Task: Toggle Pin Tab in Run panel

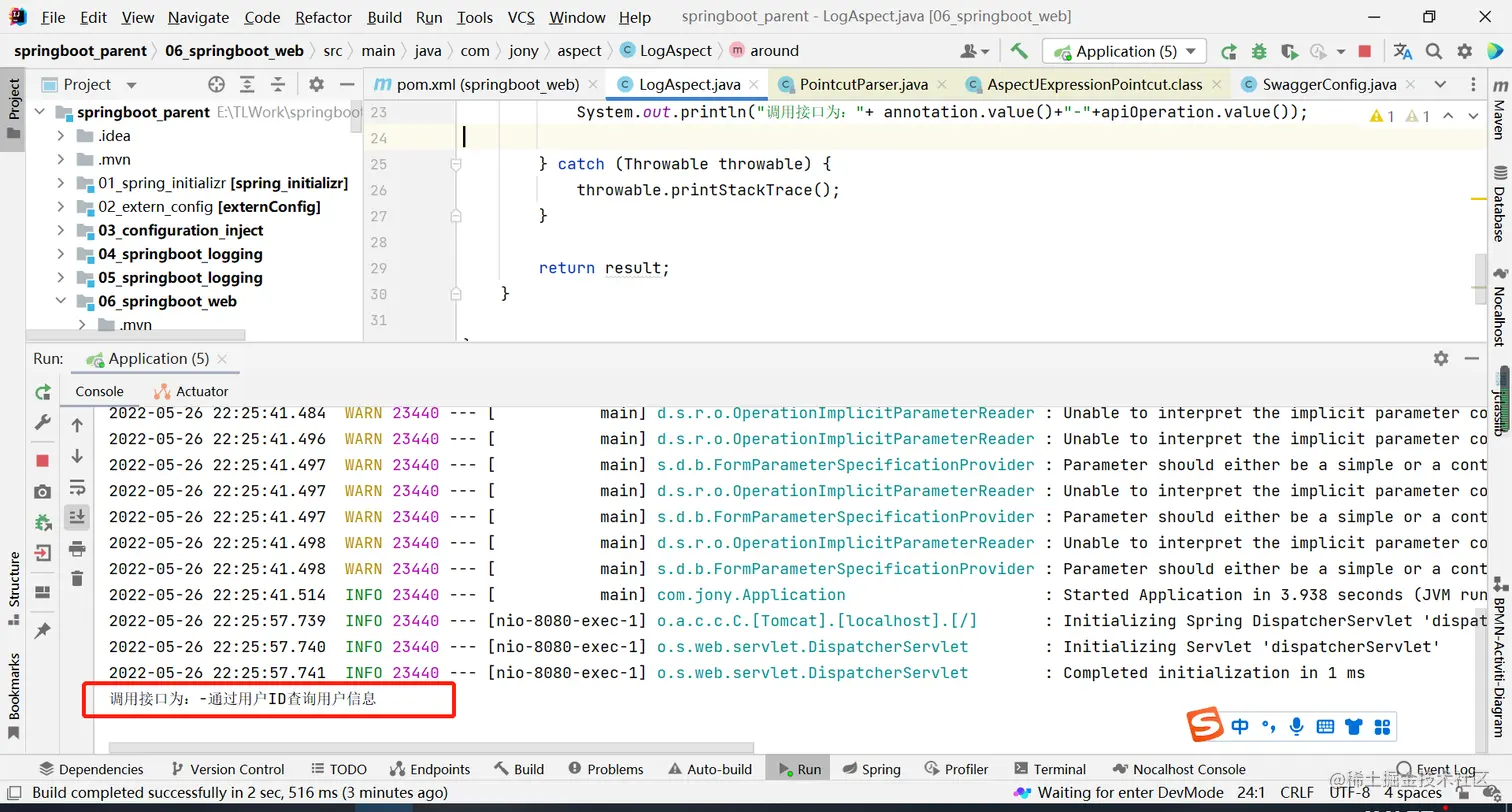Action: pos(43,631)
